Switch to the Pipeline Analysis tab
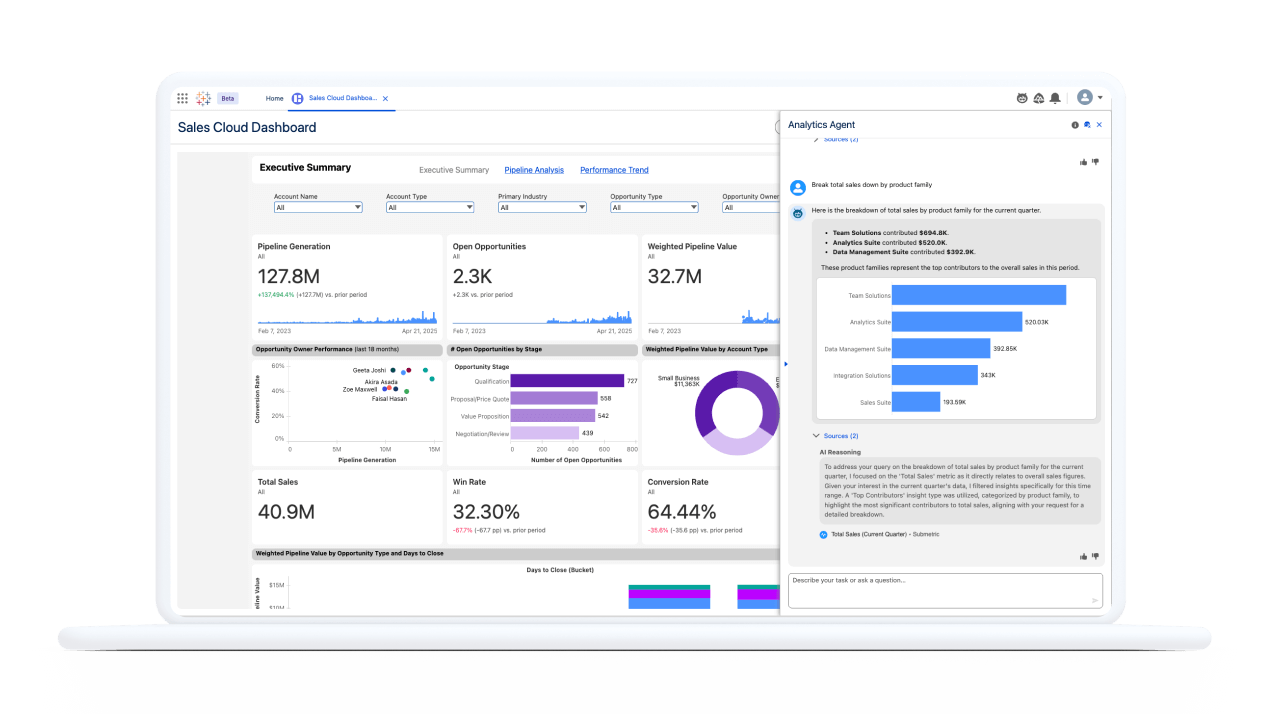The height and width of the screenshot is (714, 1268). coord(534,169)
